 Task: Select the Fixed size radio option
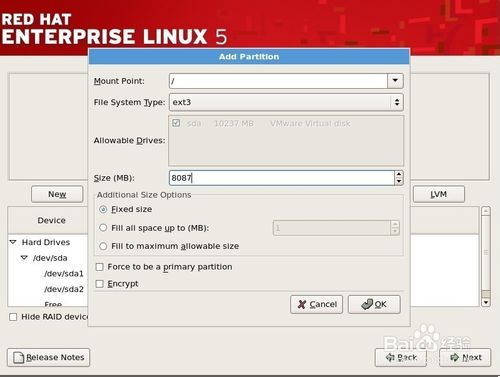(x=103, y=209)
